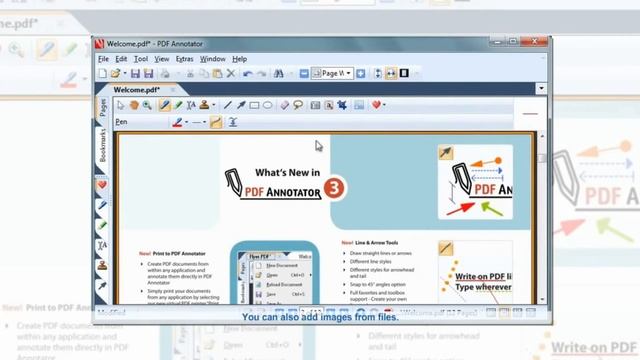Undo the last action with the blue arrow
640x360 pixels.
[x=248, y=73]
